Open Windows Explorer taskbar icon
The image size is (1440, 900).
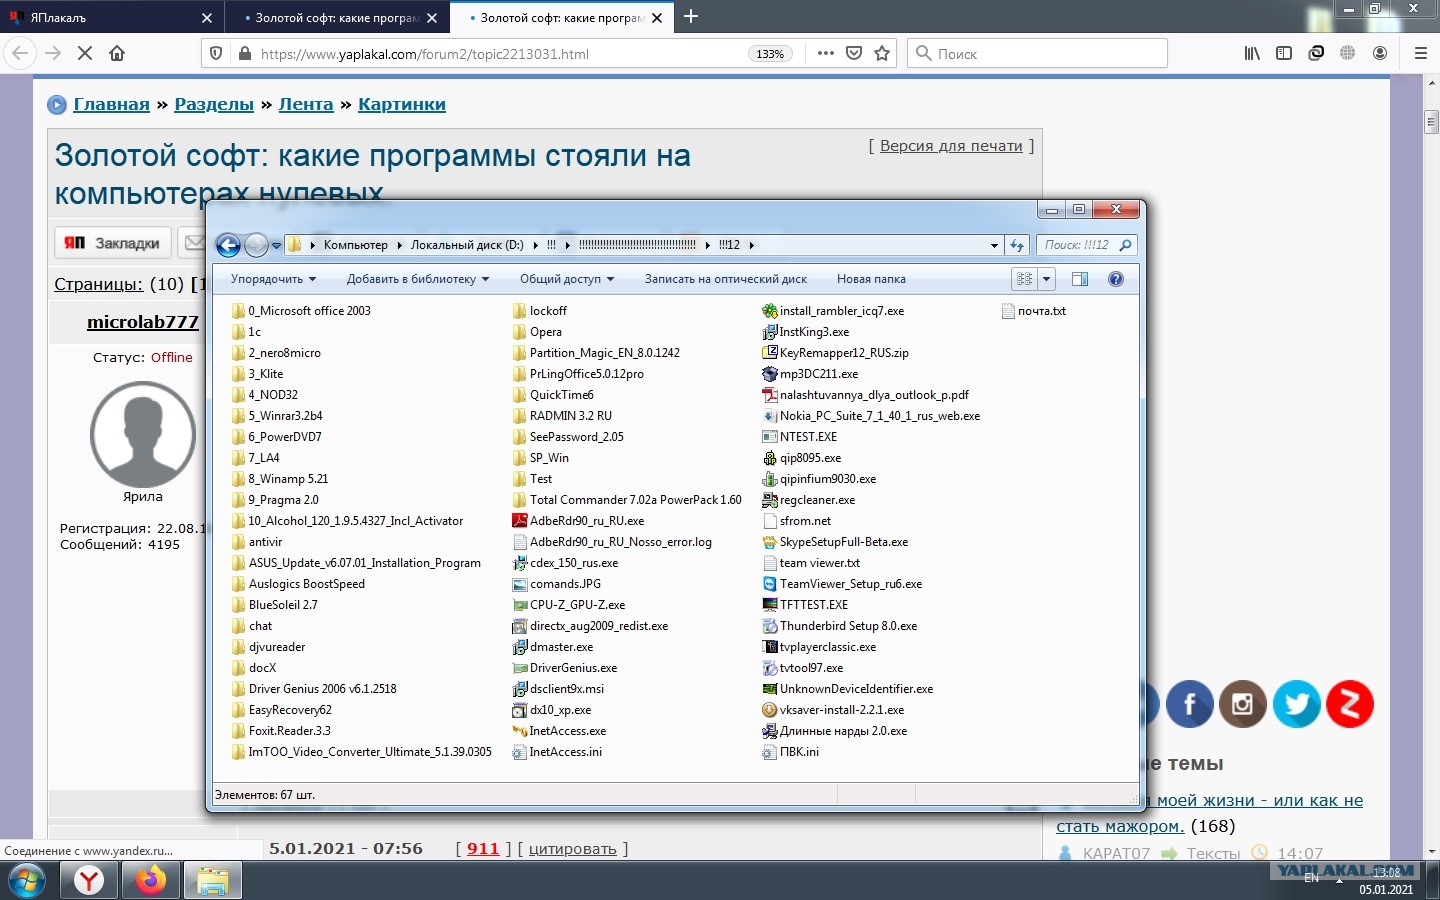[x=212, y=881]
